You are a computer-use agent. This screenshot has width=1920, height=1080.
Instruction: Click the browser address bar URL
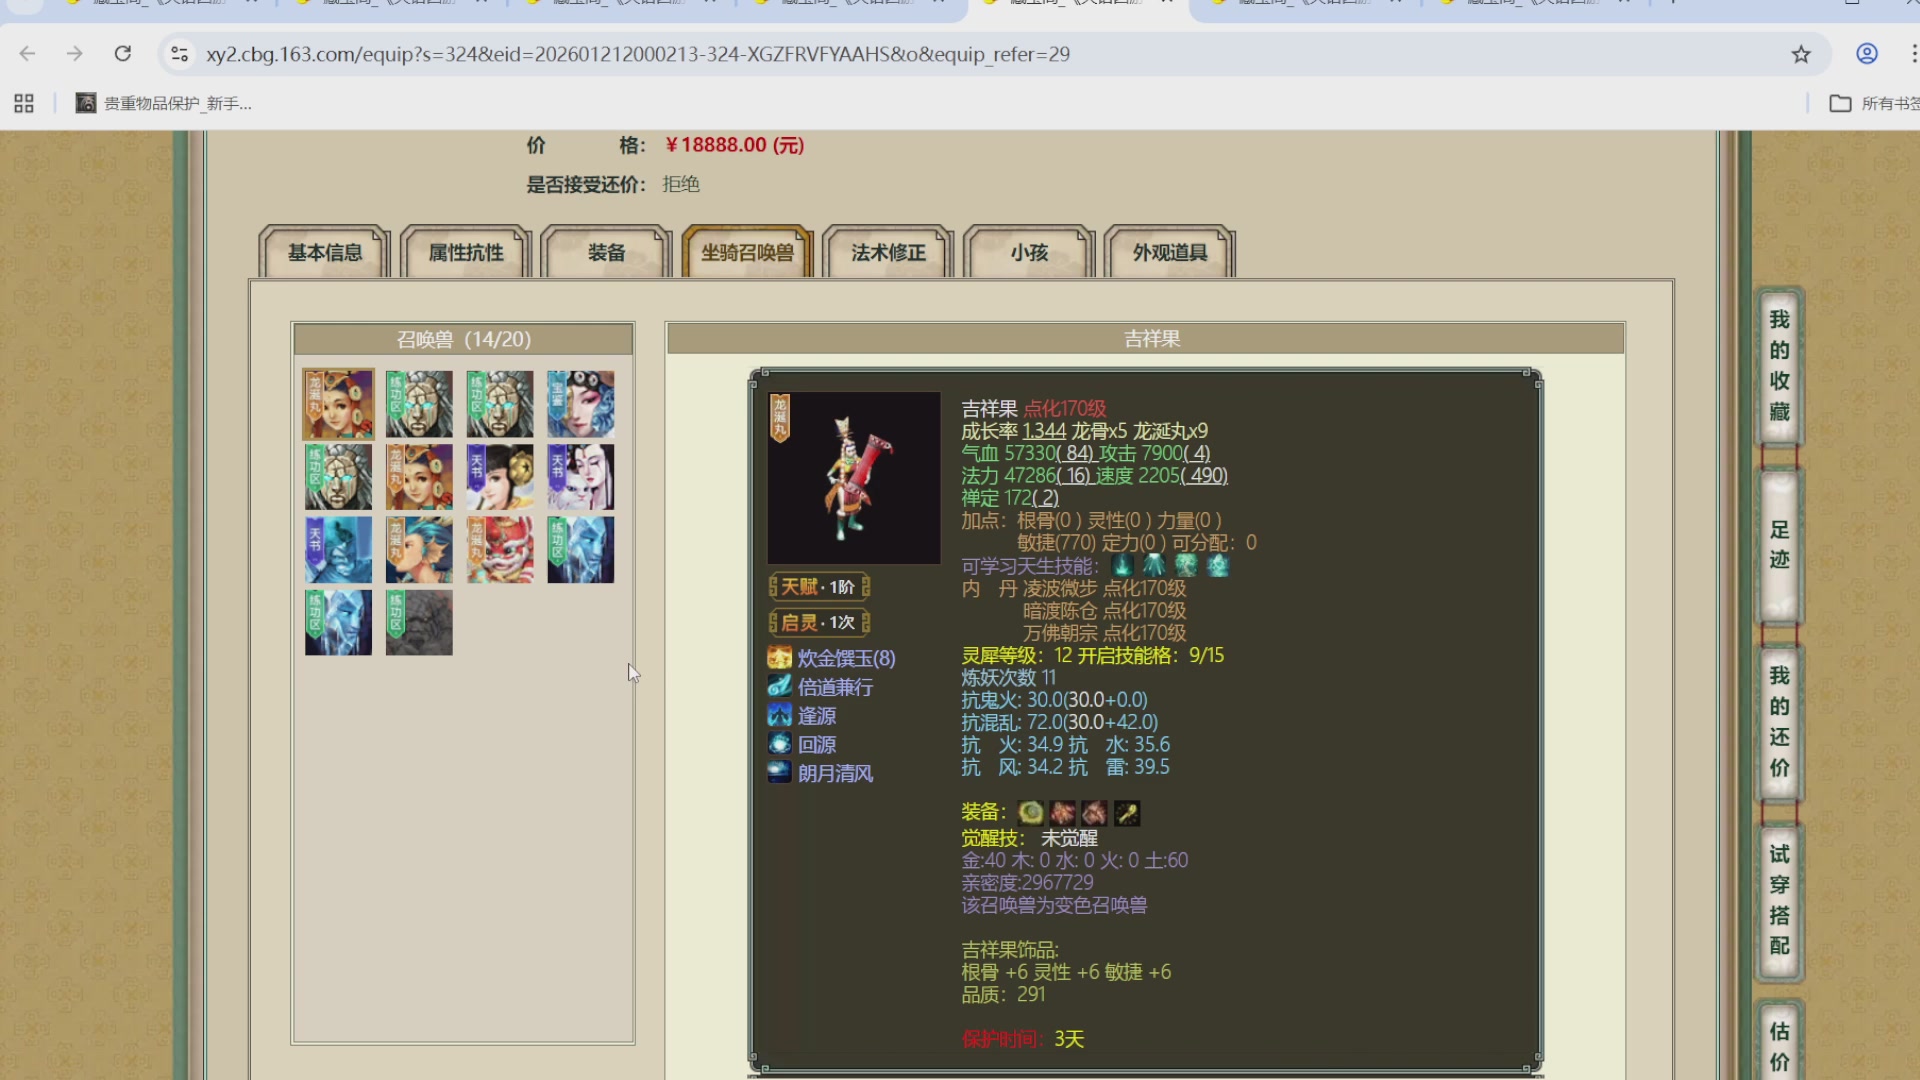638,54
